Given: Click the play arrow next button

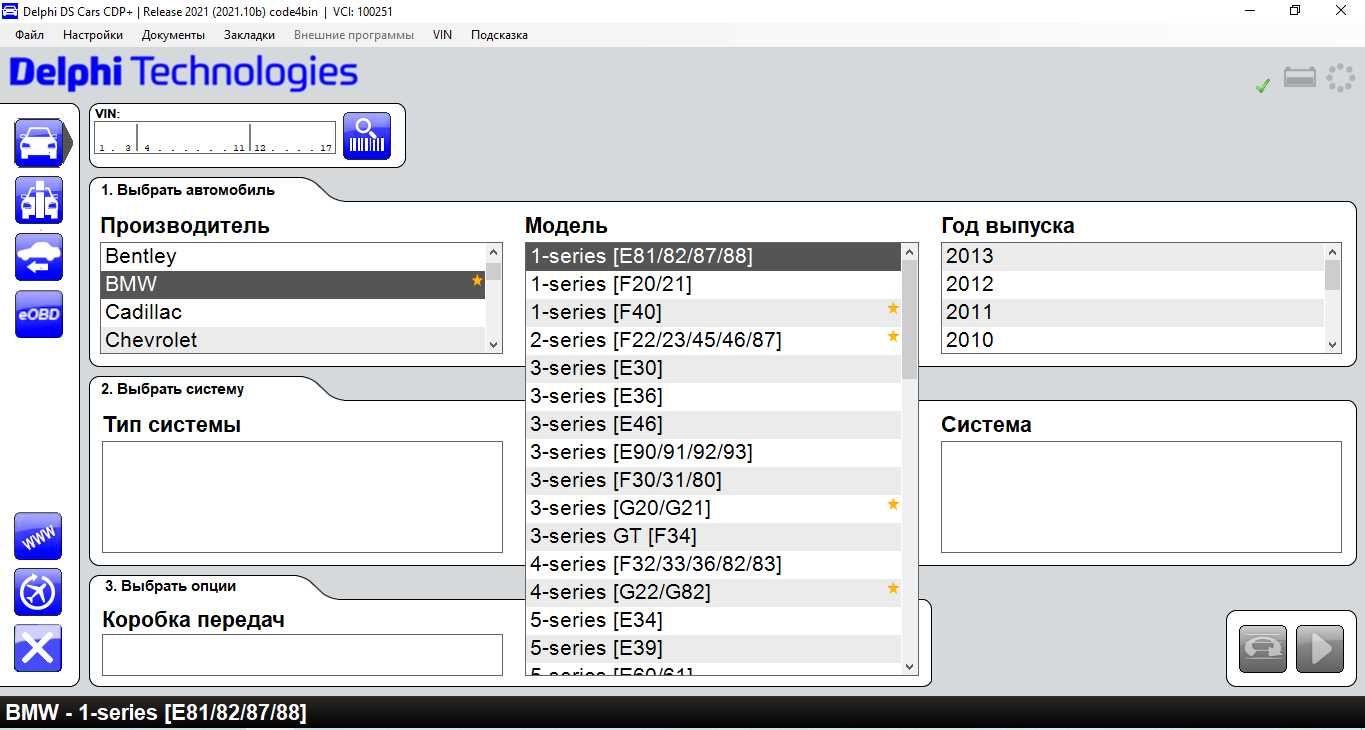Looking at the screenshot, I should [1320, 649].
